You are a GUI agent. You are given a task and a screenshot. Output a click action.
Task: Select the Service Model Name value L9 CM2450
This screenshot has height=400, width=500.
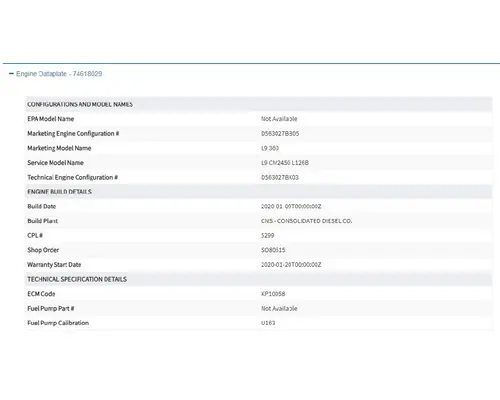[285, 163]
